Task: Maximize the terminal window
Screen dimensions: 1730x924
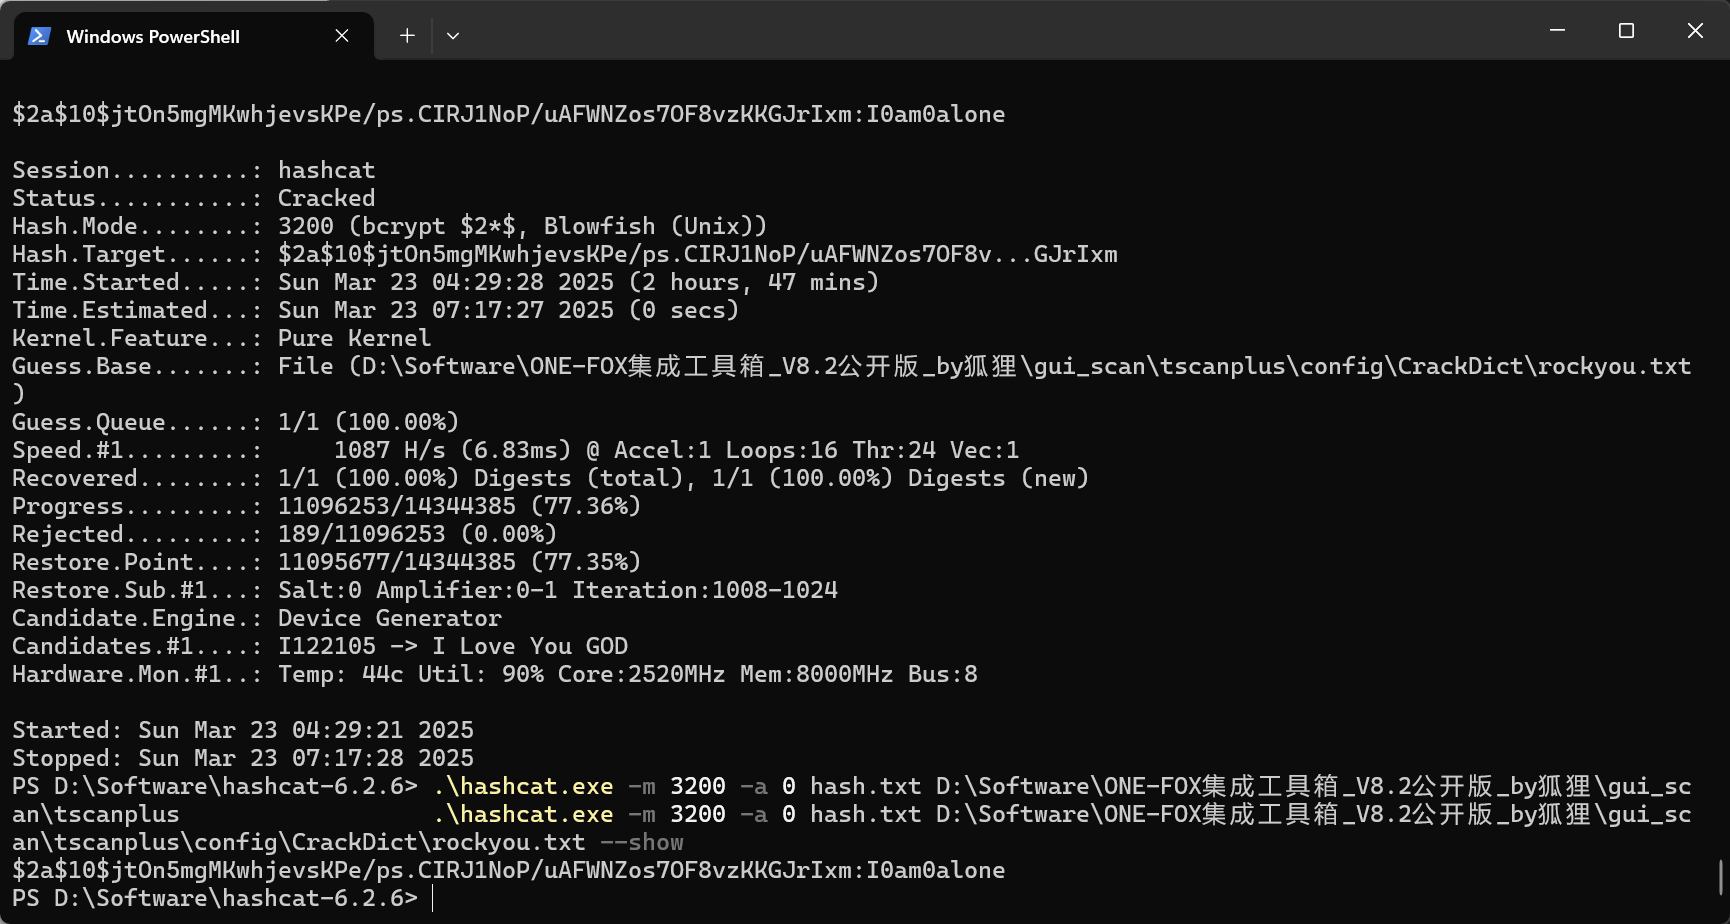Action: coord(1626,31)
